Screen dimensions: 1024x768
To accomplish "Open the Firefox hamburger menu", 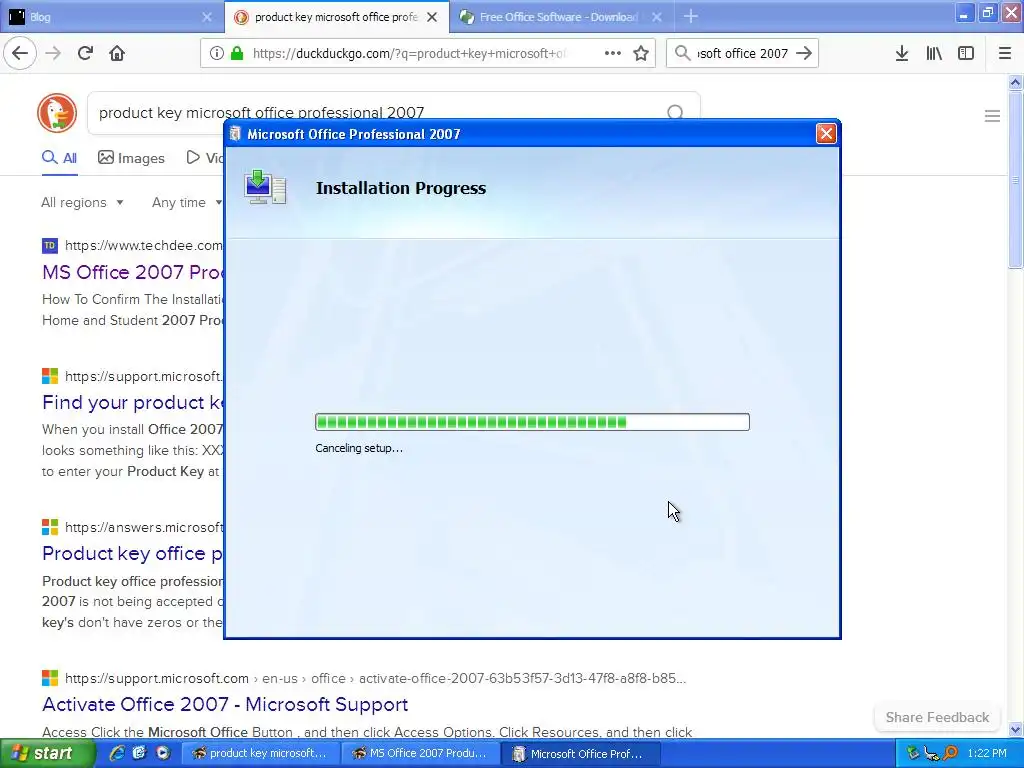I will tap(1005, 53).
